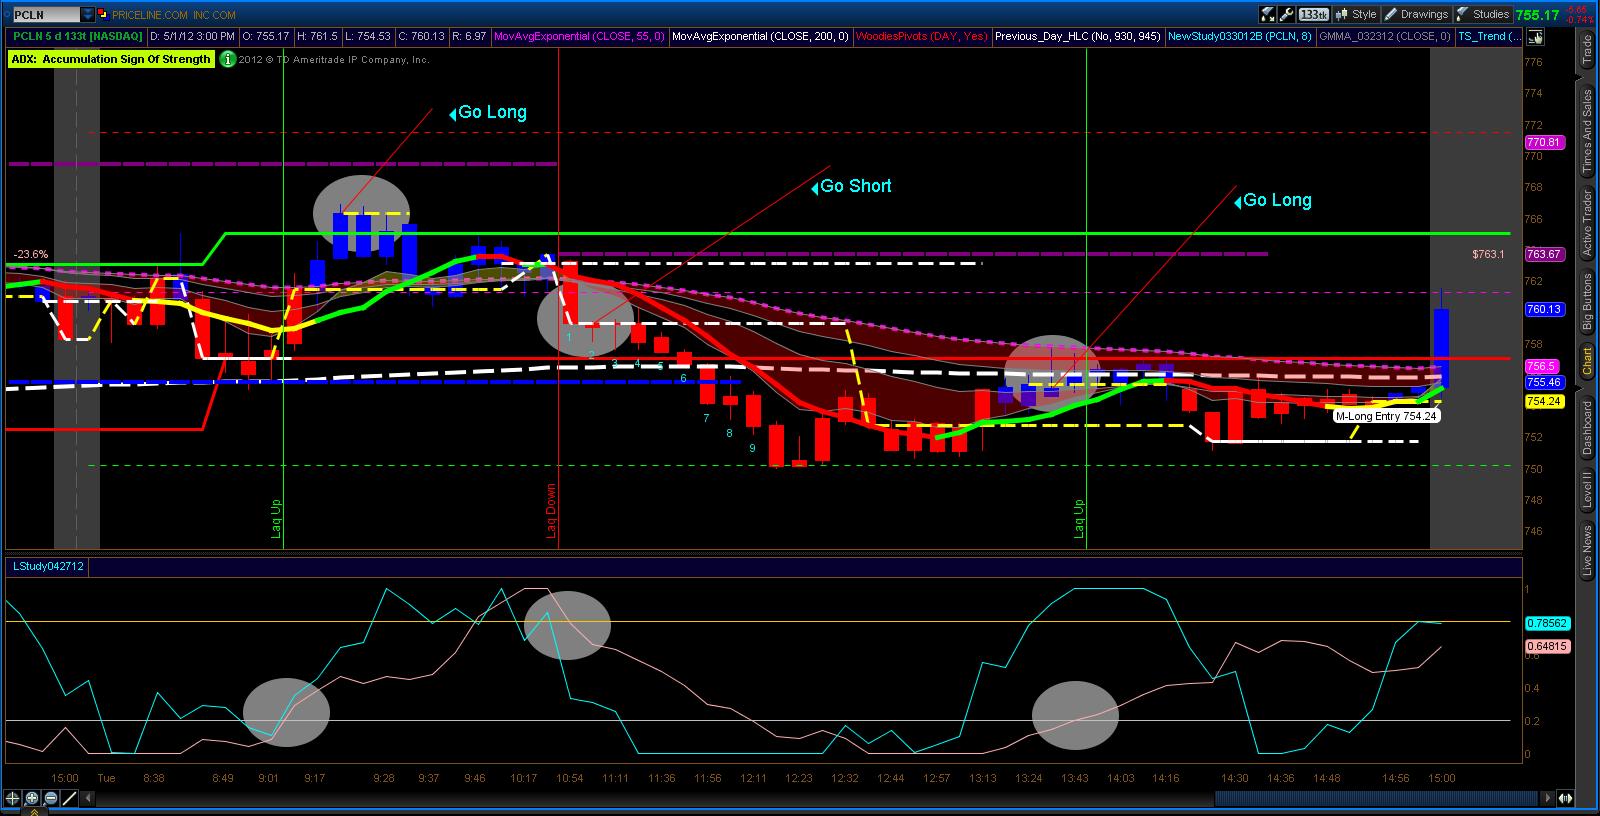Image resolution: width=1600 pixels, height=816 pixels.
Task: Click the horizontal time scrollbar thumb
Action: (1377, 798)
